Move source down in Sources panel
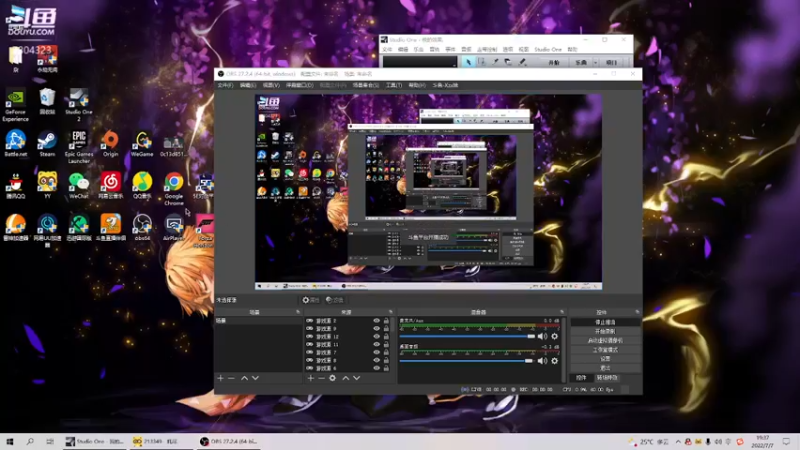This screenshot has height=450, width=800. coord(357,378)
